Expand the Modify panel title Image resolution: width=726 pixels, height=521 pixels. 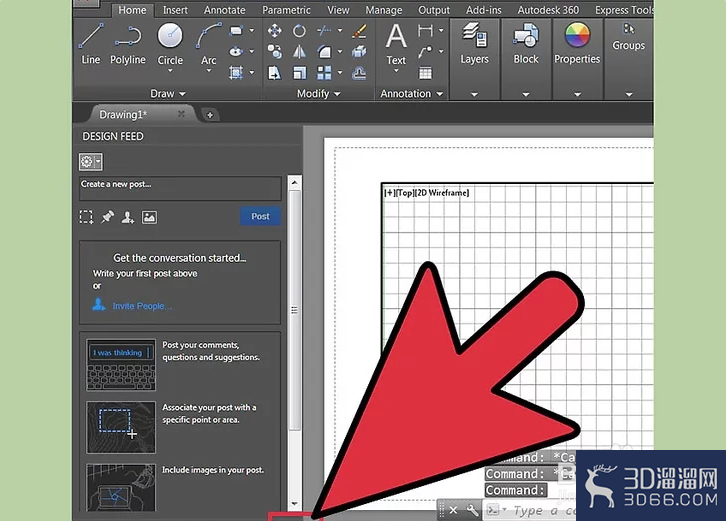click(319, 94)
